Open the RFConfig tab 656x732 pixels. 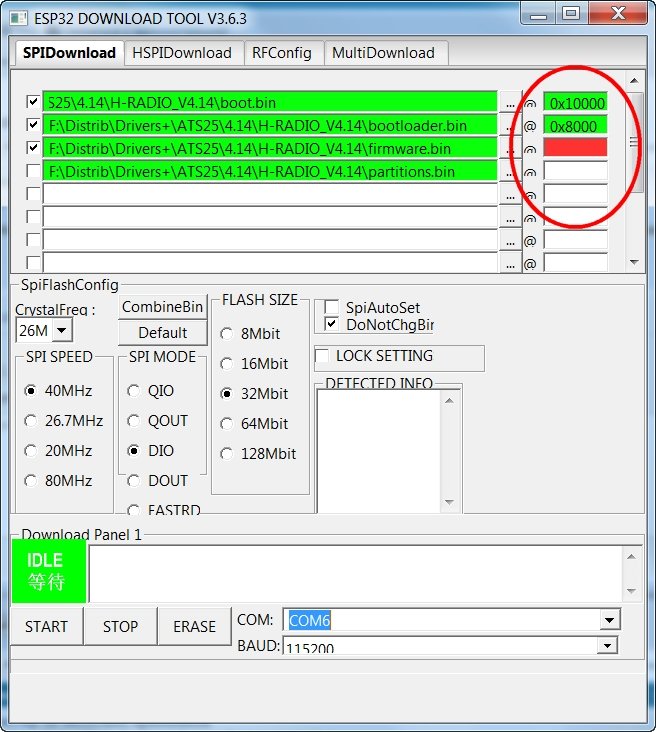coord(282,53)
